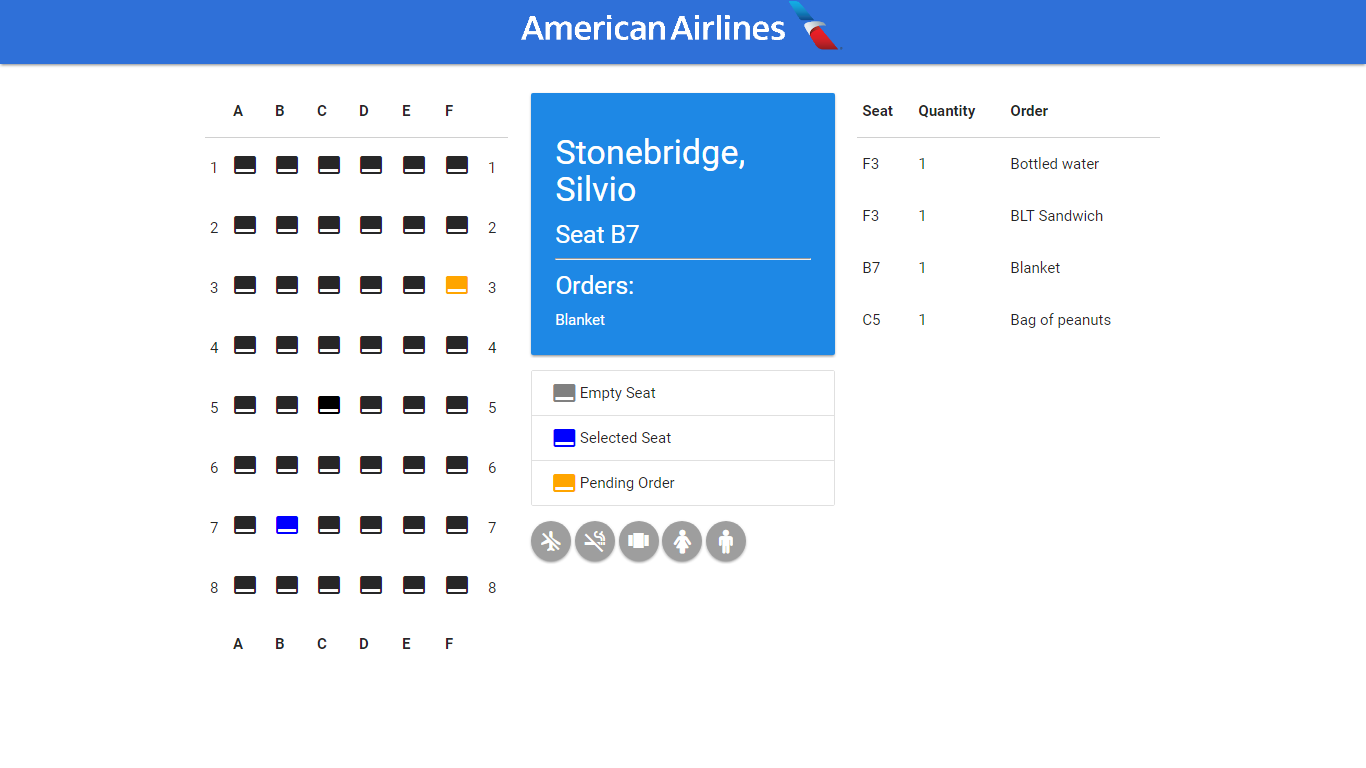Click the women's lavatory icon button

(682, 542)
